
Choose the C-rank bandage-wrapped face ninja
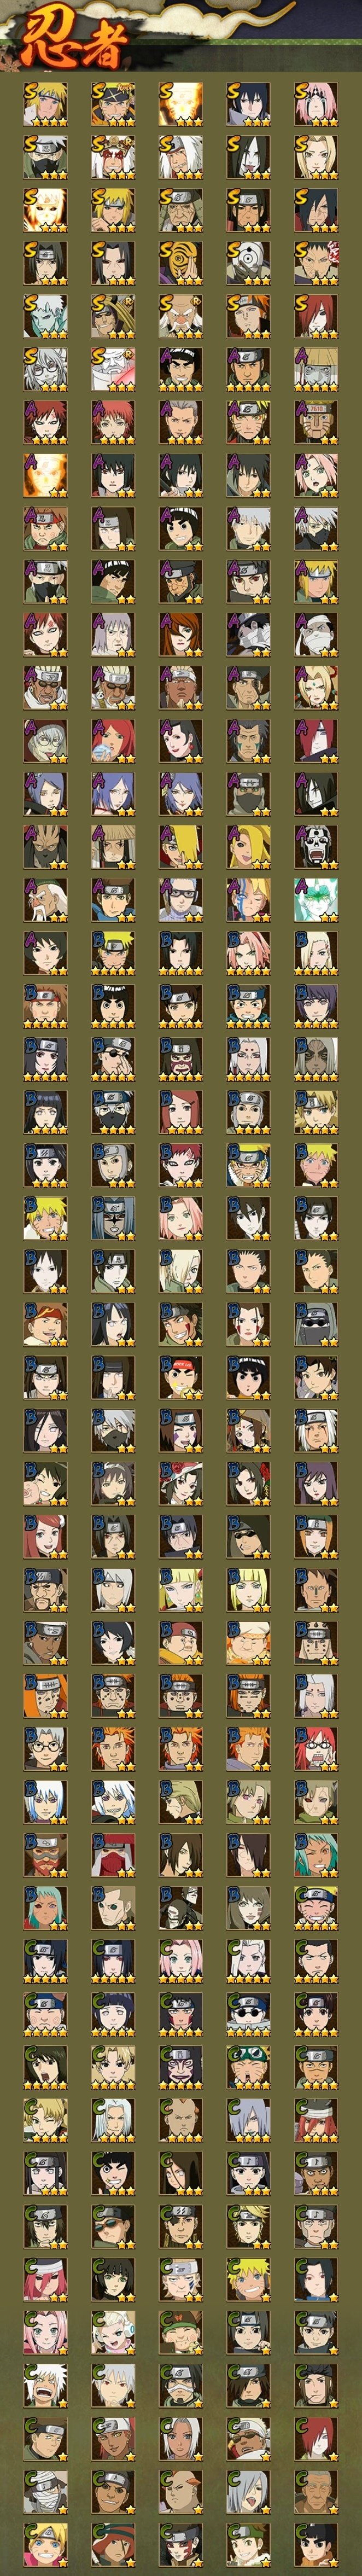tap(45, 2489)
